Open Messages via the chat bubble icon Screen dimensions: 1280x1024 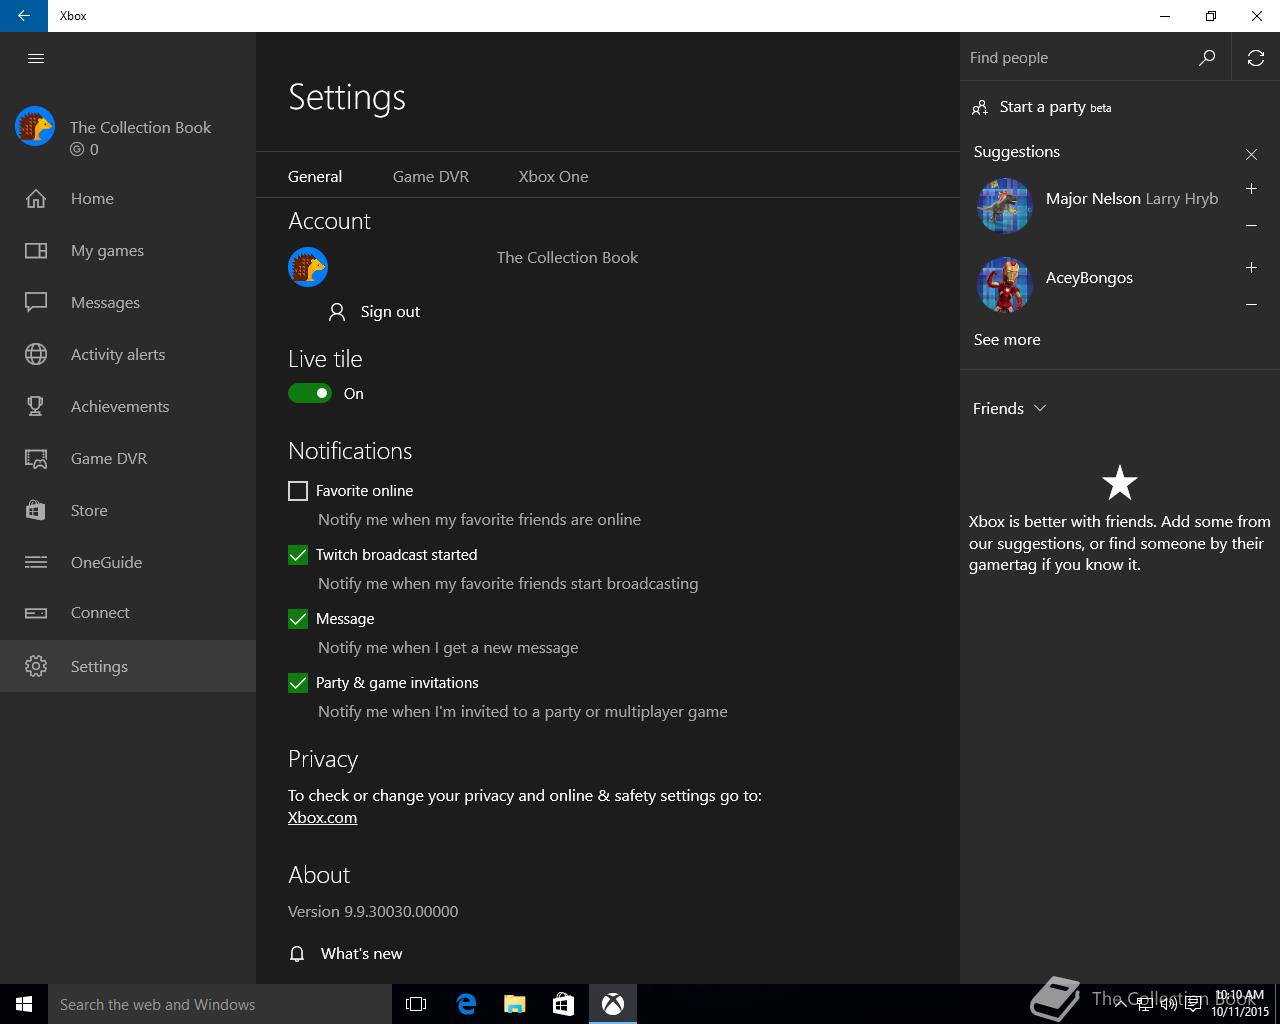point(36,302)
